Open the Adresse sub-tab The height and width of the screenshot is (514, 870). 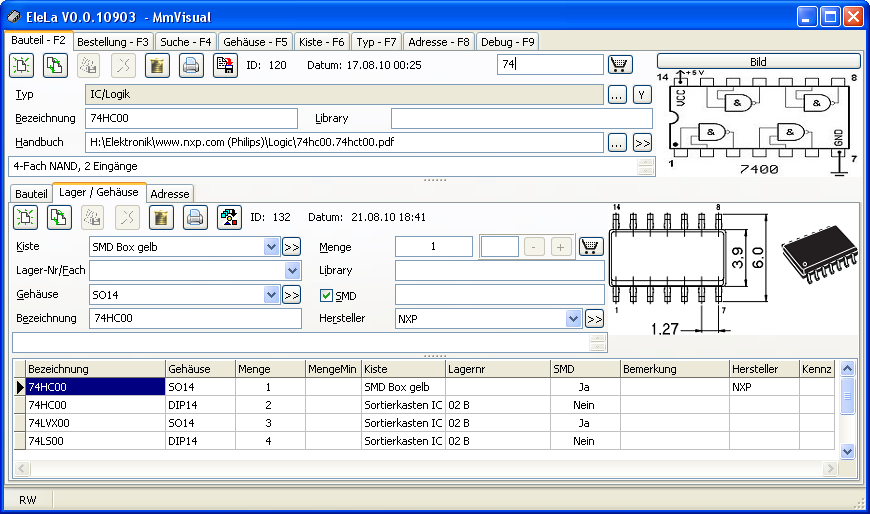170,193
